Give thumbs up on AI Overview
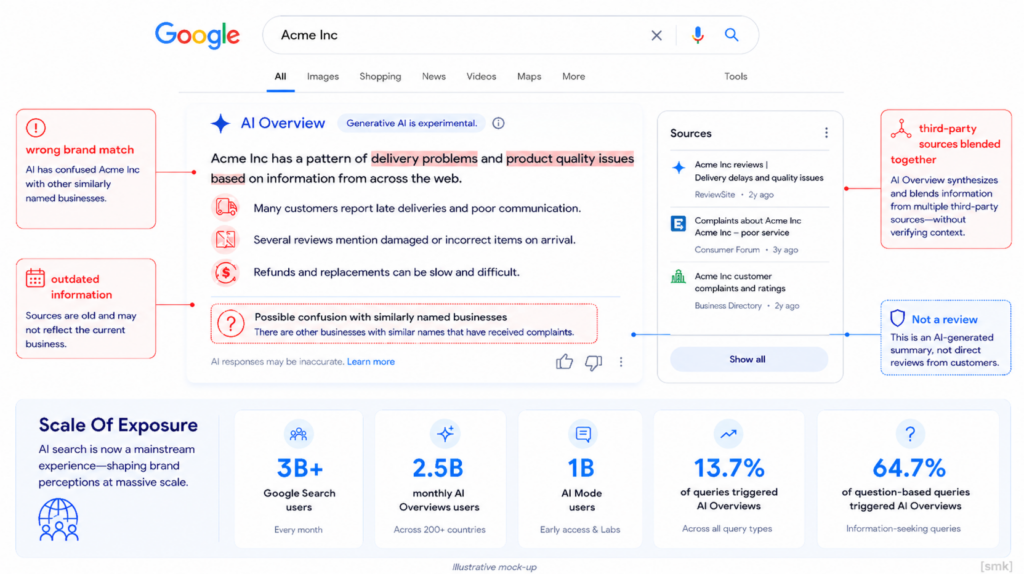 click(564, 361)
